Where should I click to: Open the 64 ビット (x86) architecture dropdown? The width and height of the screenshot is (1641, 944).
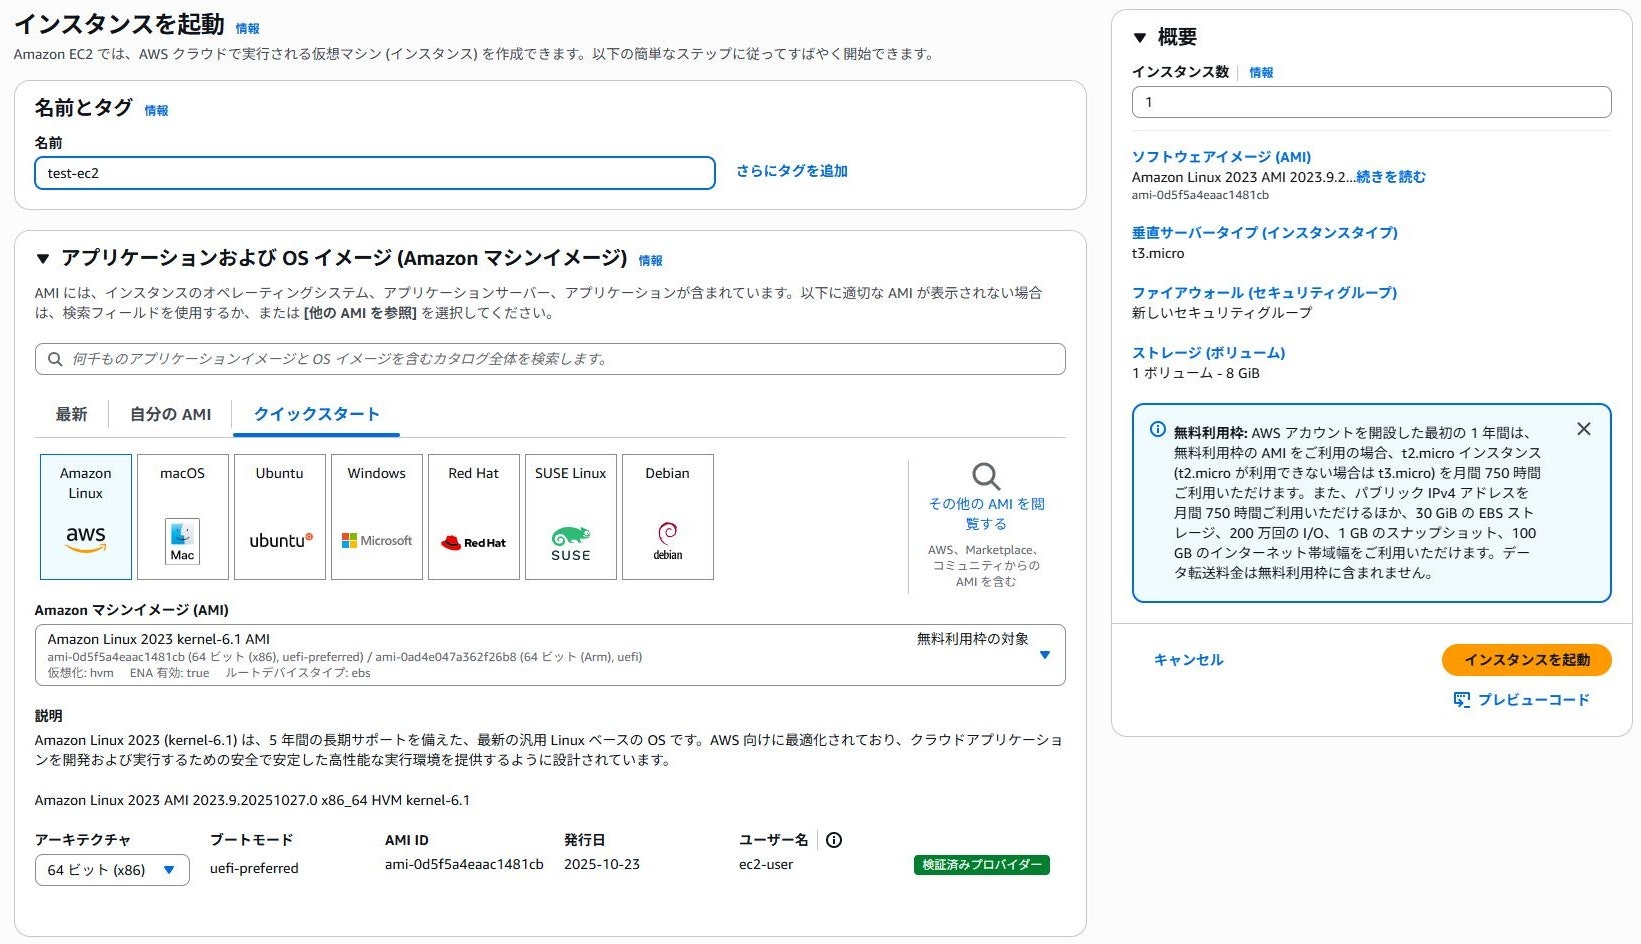(112, 870)
